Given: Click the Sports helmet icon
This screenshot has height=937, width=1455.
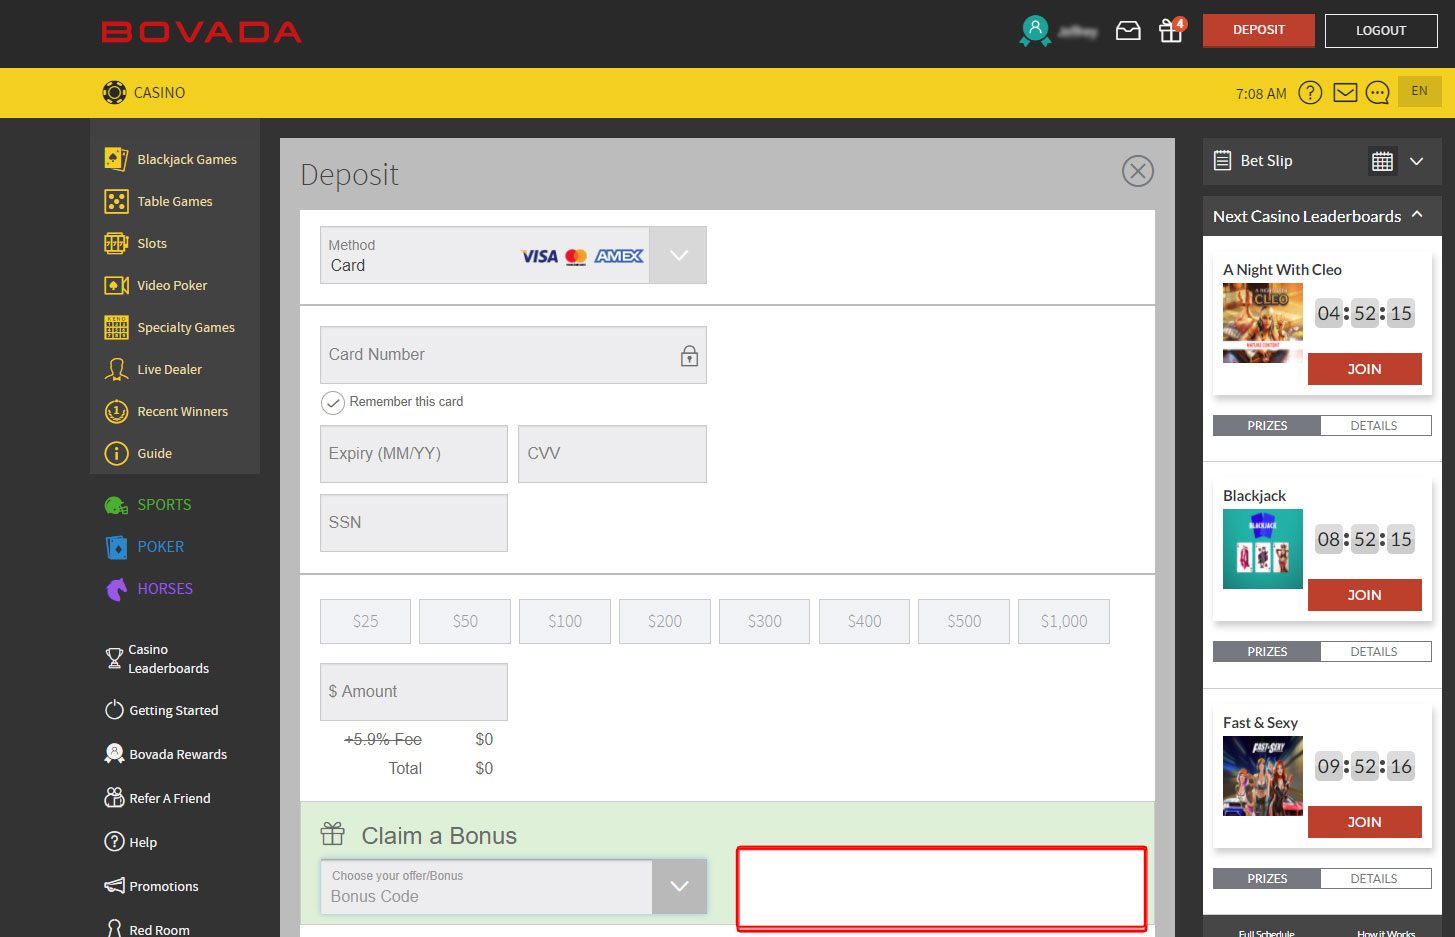Looking at the screenshot, I should 116,505.
